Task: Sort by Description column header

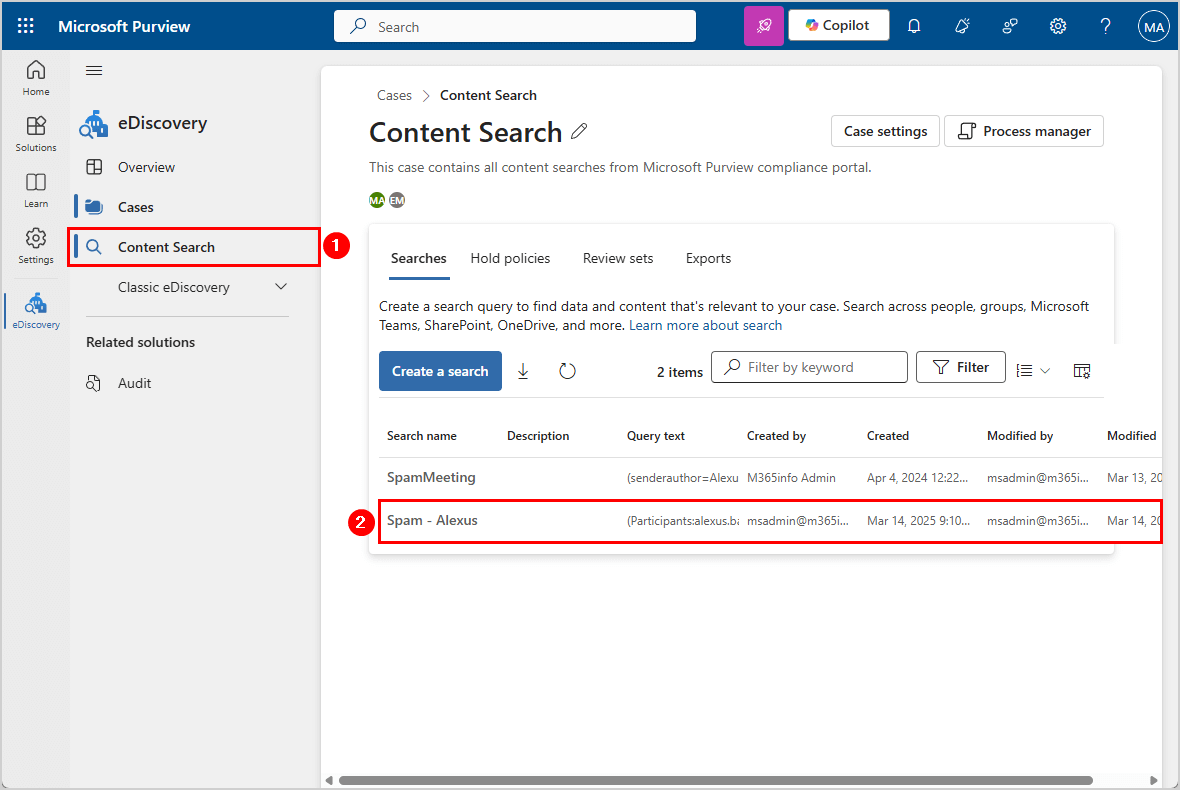Action: 538,436
